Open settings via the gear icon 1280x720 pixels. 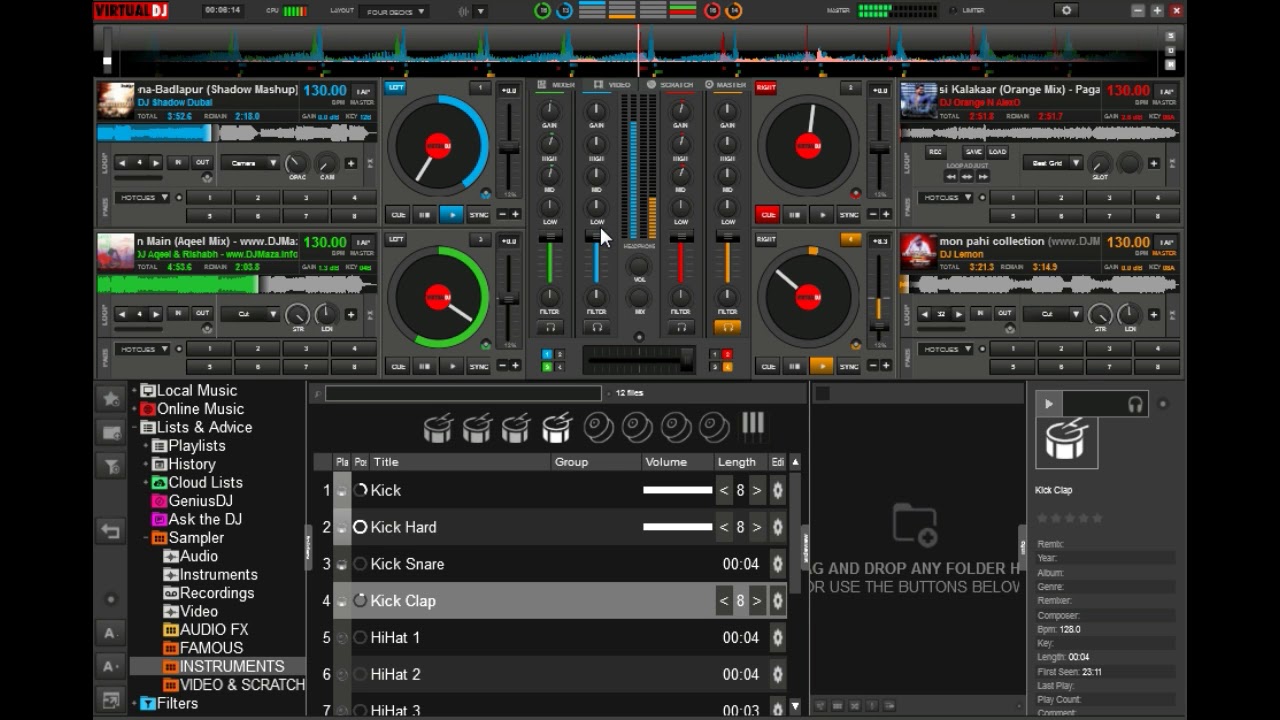pyautogui.click(x=1066, y=10)
